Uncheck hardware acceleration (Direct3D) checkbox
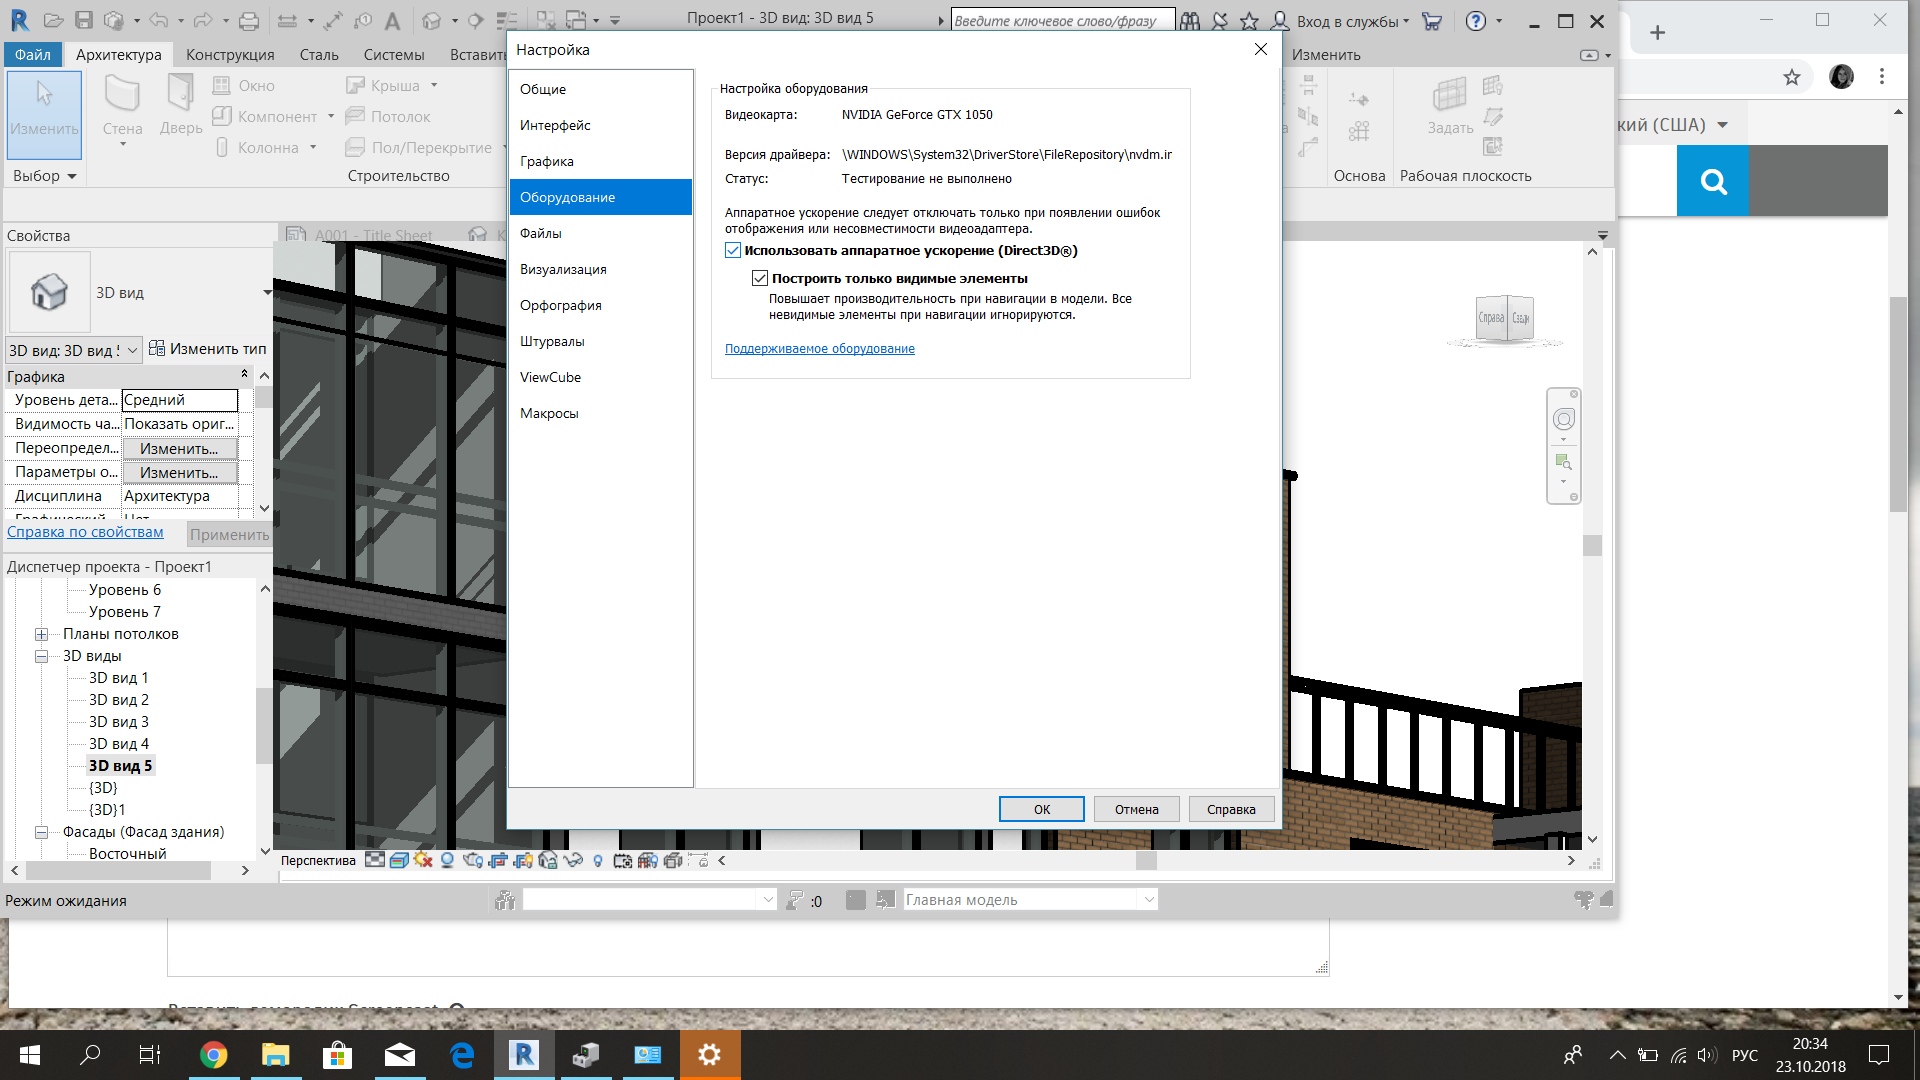The height and width of the screenshot is (1080, 1920). (x=733, y=251)
